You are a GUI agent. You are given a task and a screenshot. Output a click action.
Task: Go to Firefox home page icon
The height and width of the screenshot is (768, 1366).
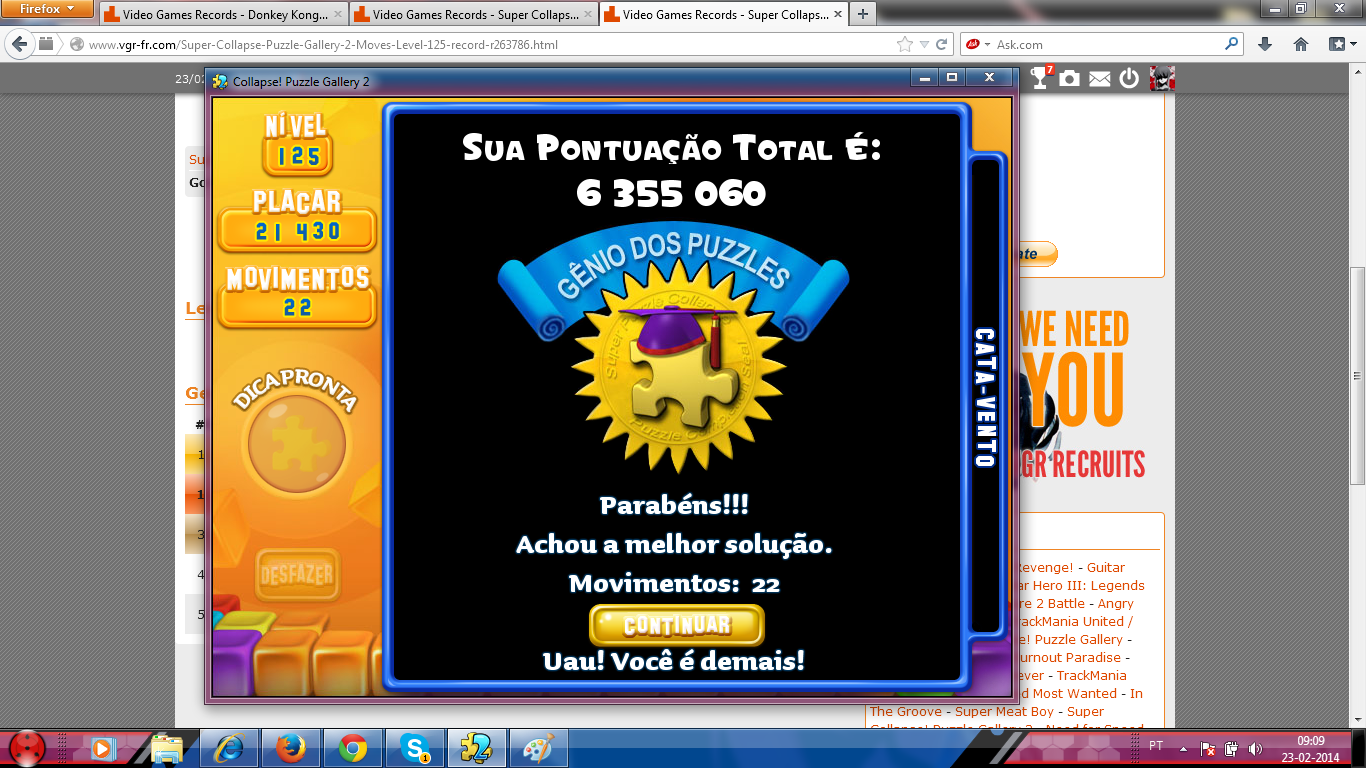coord(1301,44)
